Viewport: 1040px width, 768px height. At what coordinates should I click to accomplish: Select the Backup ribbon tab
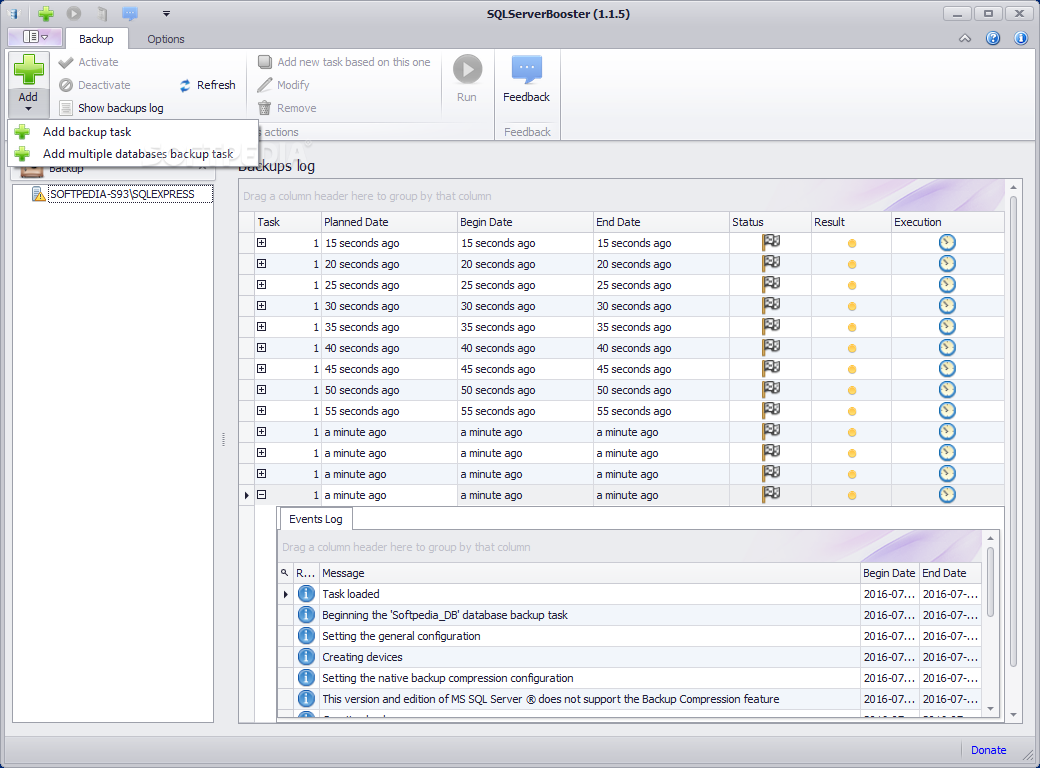point(96,39)
